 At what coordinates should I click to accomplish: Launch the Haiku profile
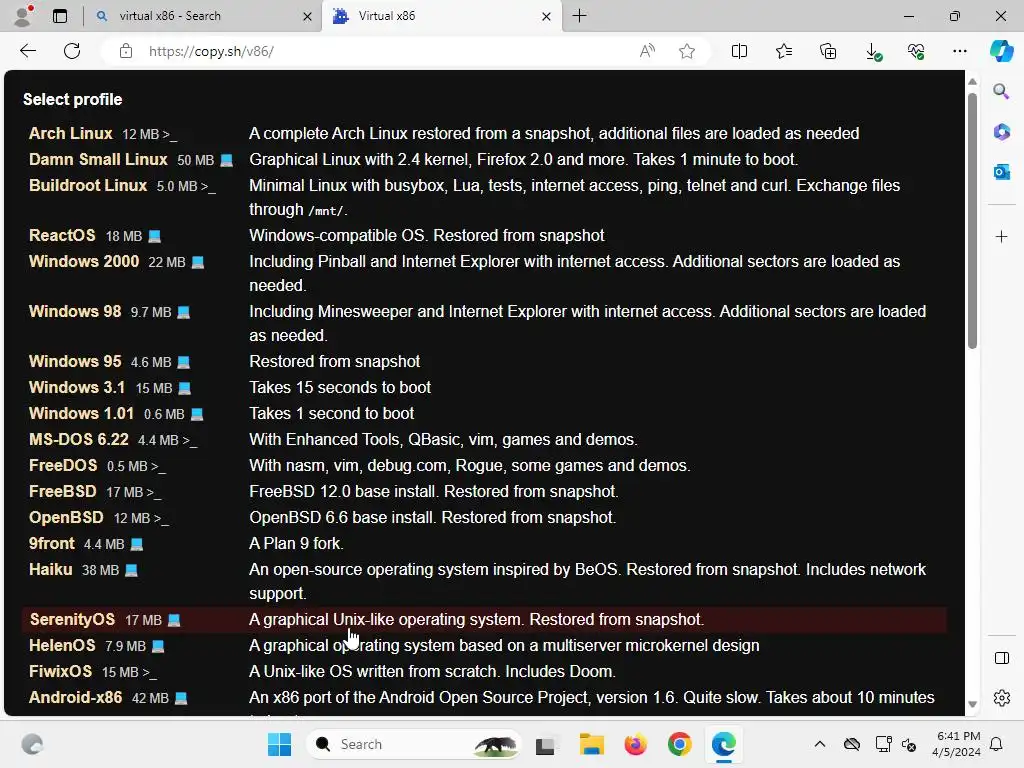(50, 569)
